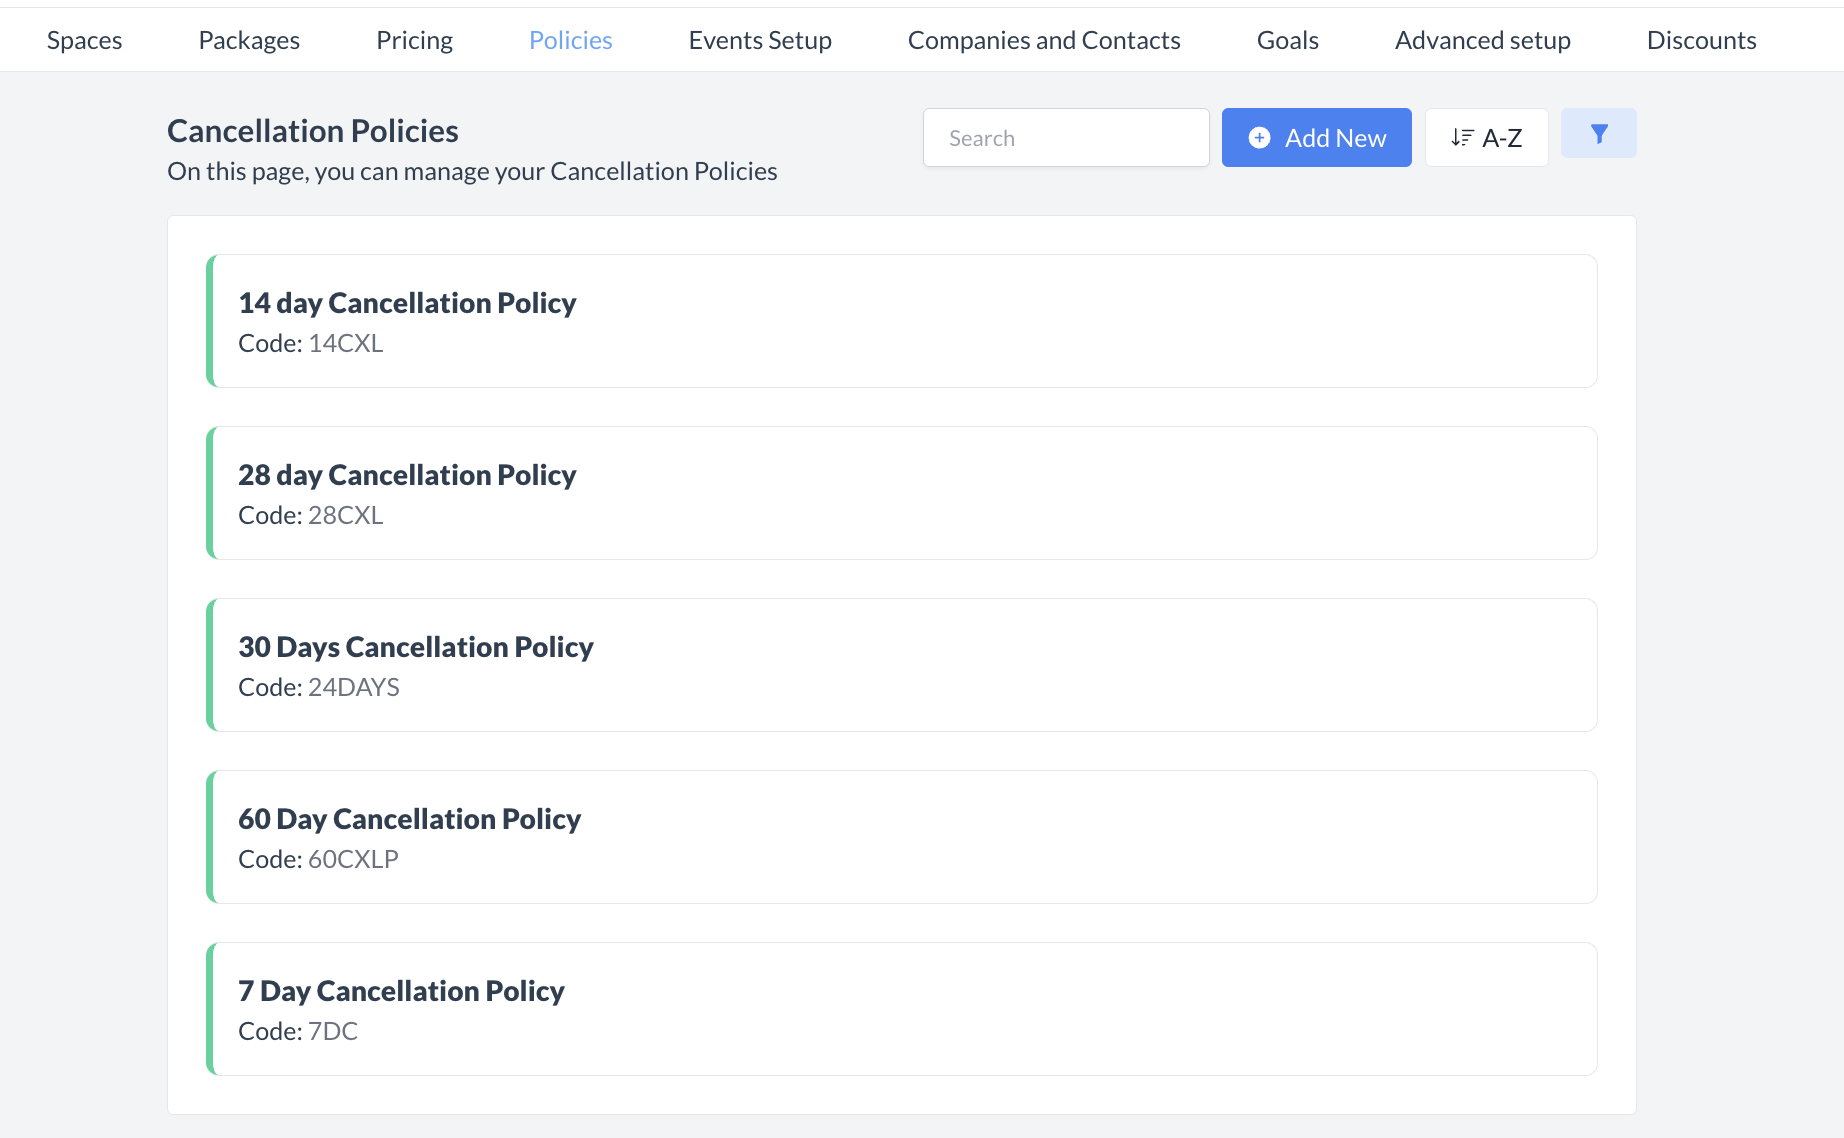Focus the Search input field

coord(1065,138)
